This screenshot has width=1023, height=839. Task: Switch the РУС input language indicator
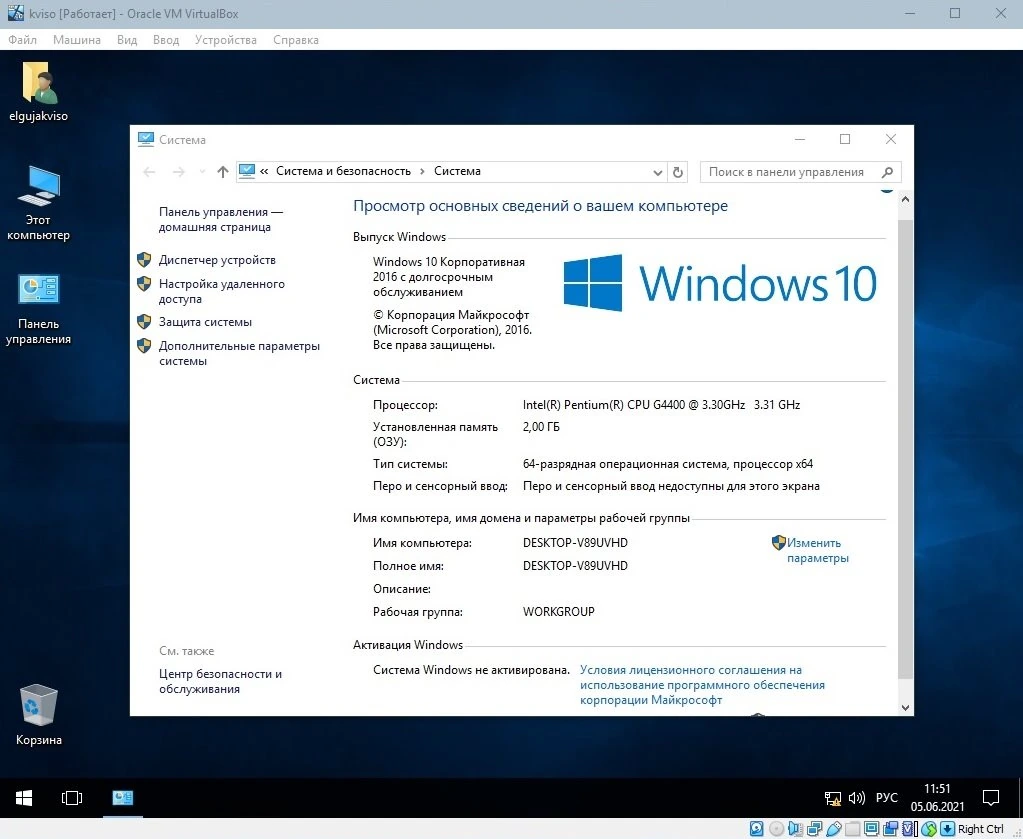pos(886,797)
